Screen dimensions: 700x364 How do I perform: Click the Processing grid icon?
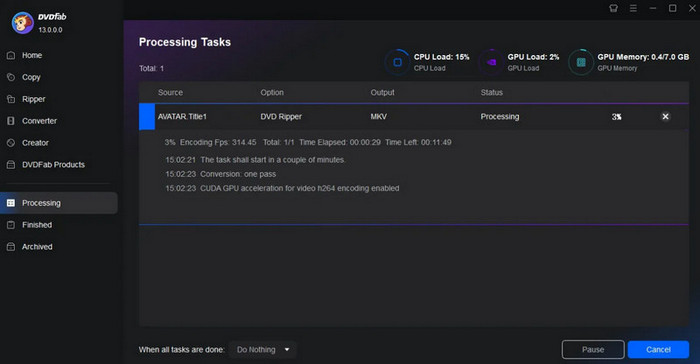click(11, 203)
